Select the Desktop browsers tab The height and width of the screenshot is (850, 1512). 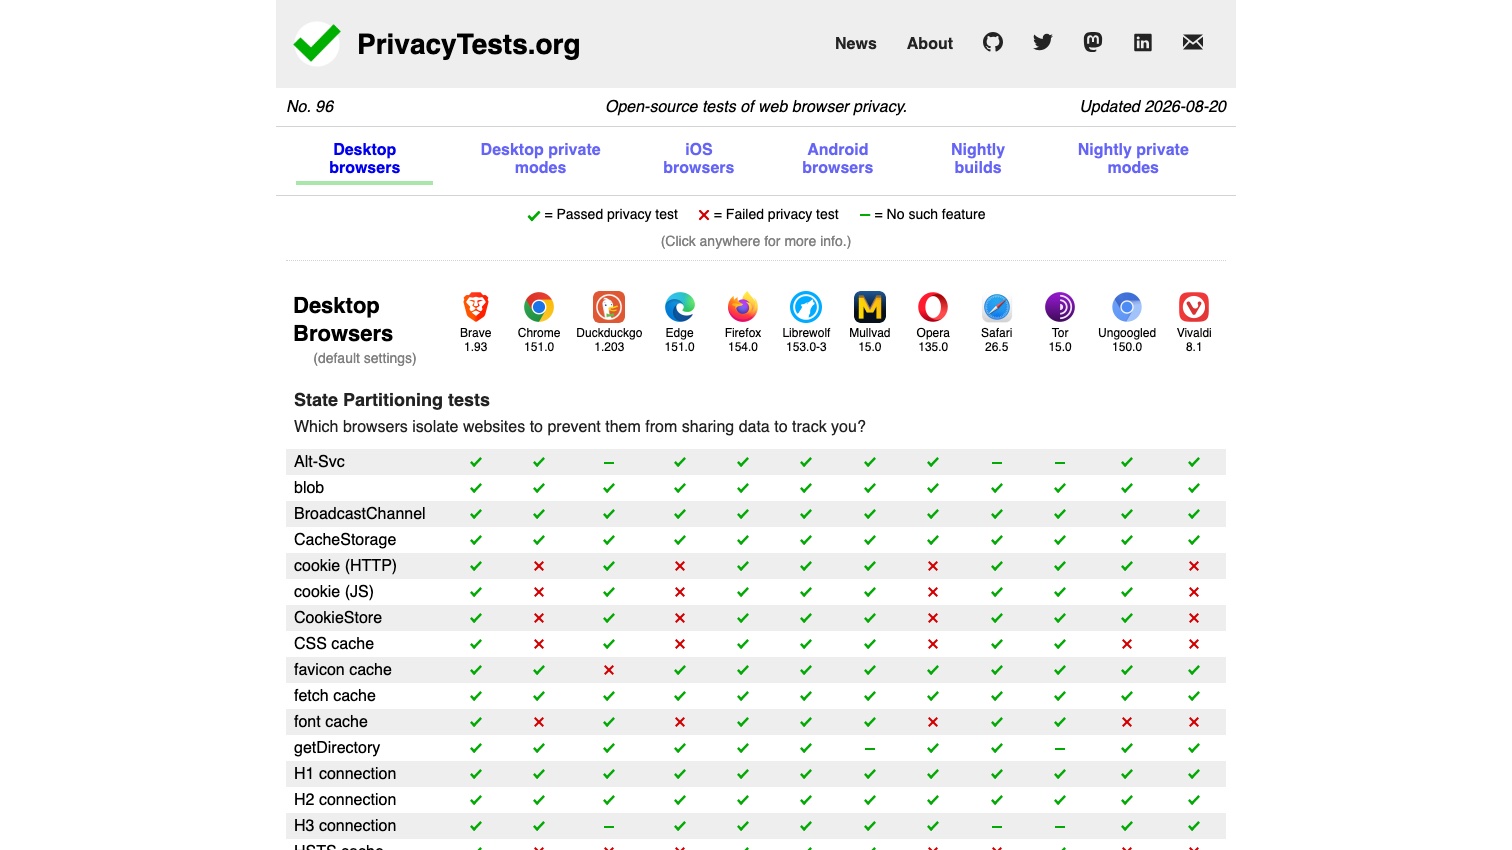click(364, 158)
